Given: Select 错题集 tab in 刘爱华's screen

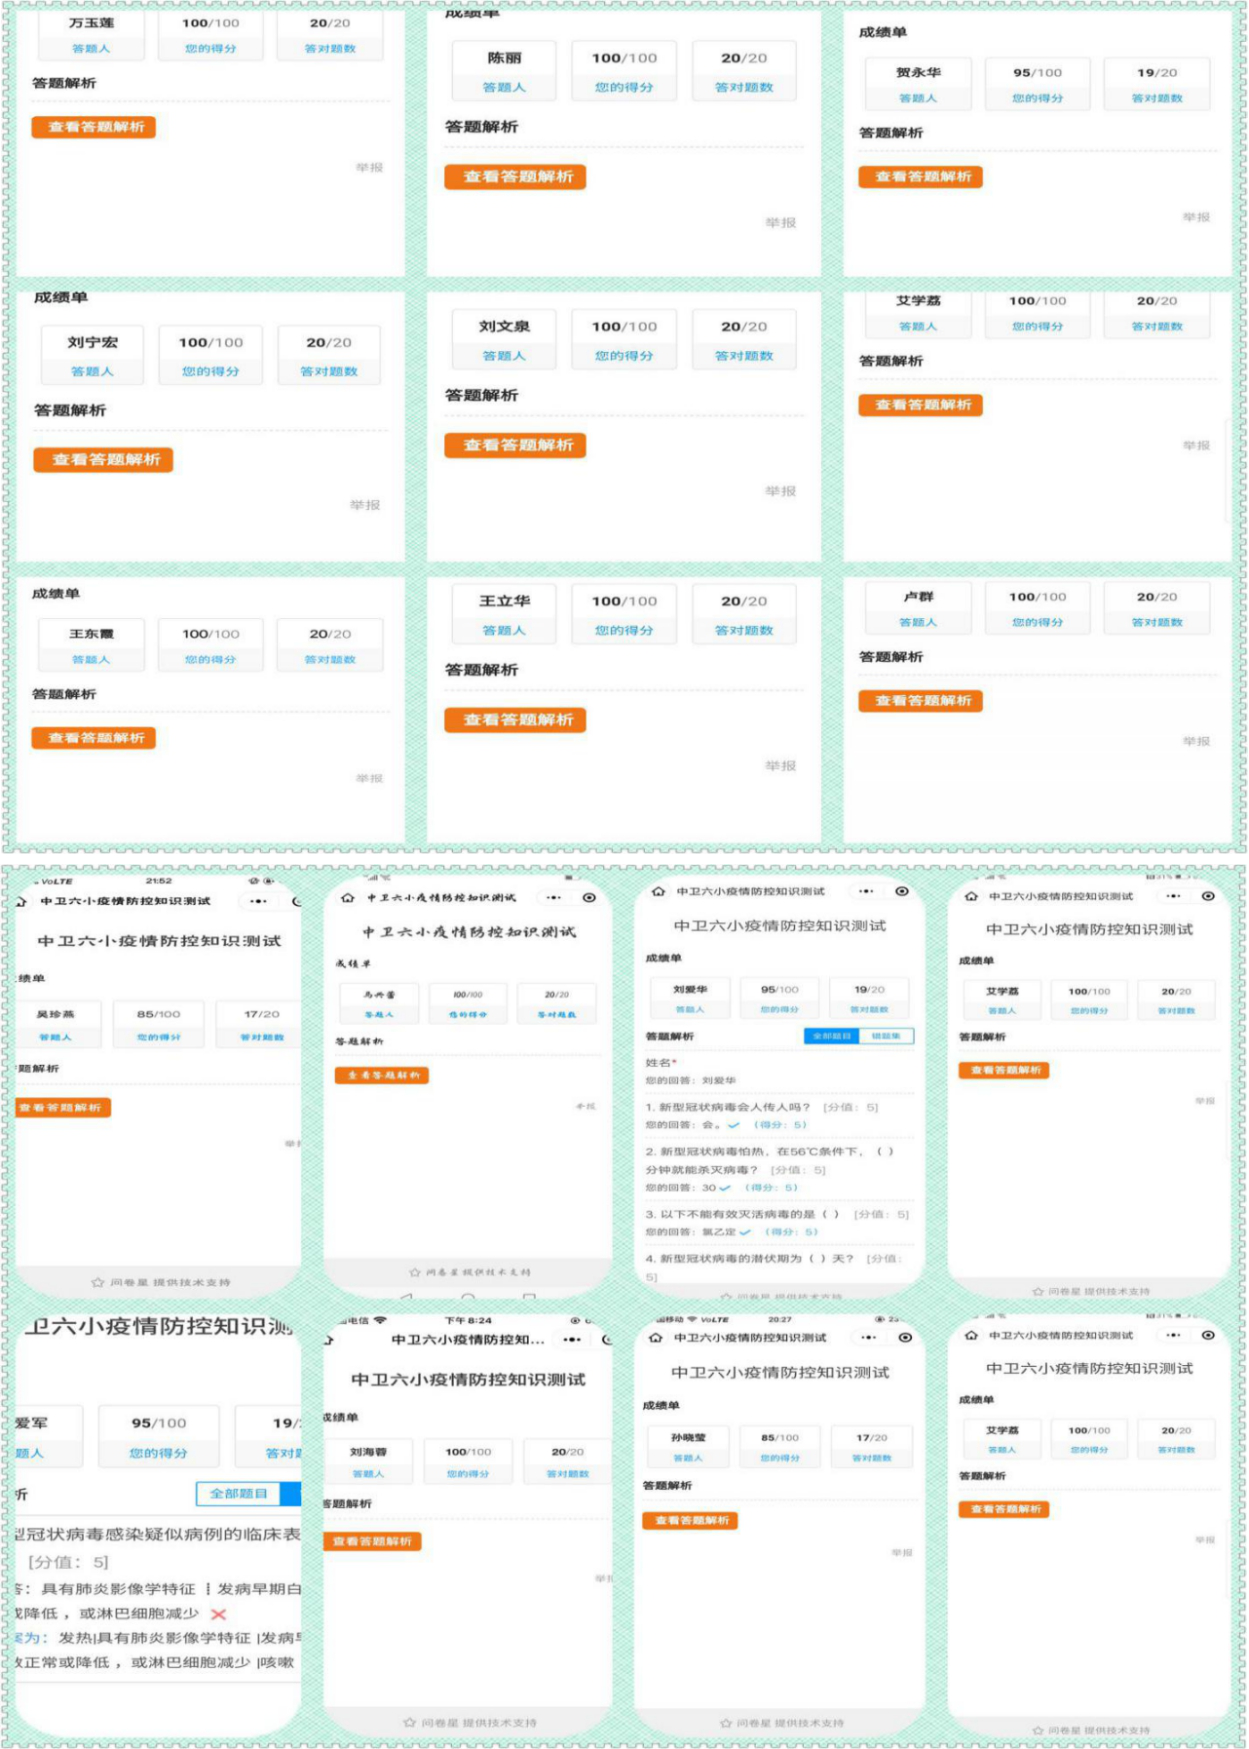Looking at the screenshot, I should 886,1036.
